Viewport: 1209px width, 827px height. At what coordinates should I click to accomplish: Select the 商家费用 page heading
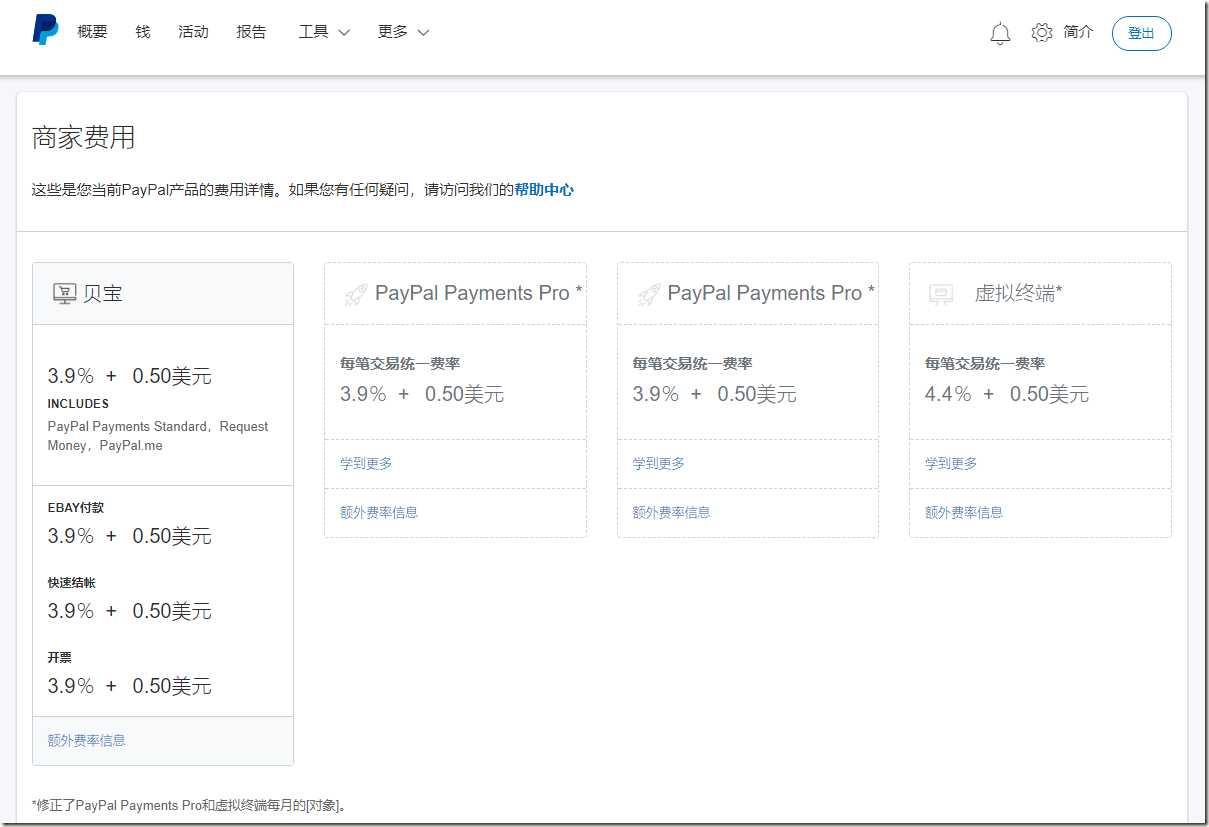point(84,138)
